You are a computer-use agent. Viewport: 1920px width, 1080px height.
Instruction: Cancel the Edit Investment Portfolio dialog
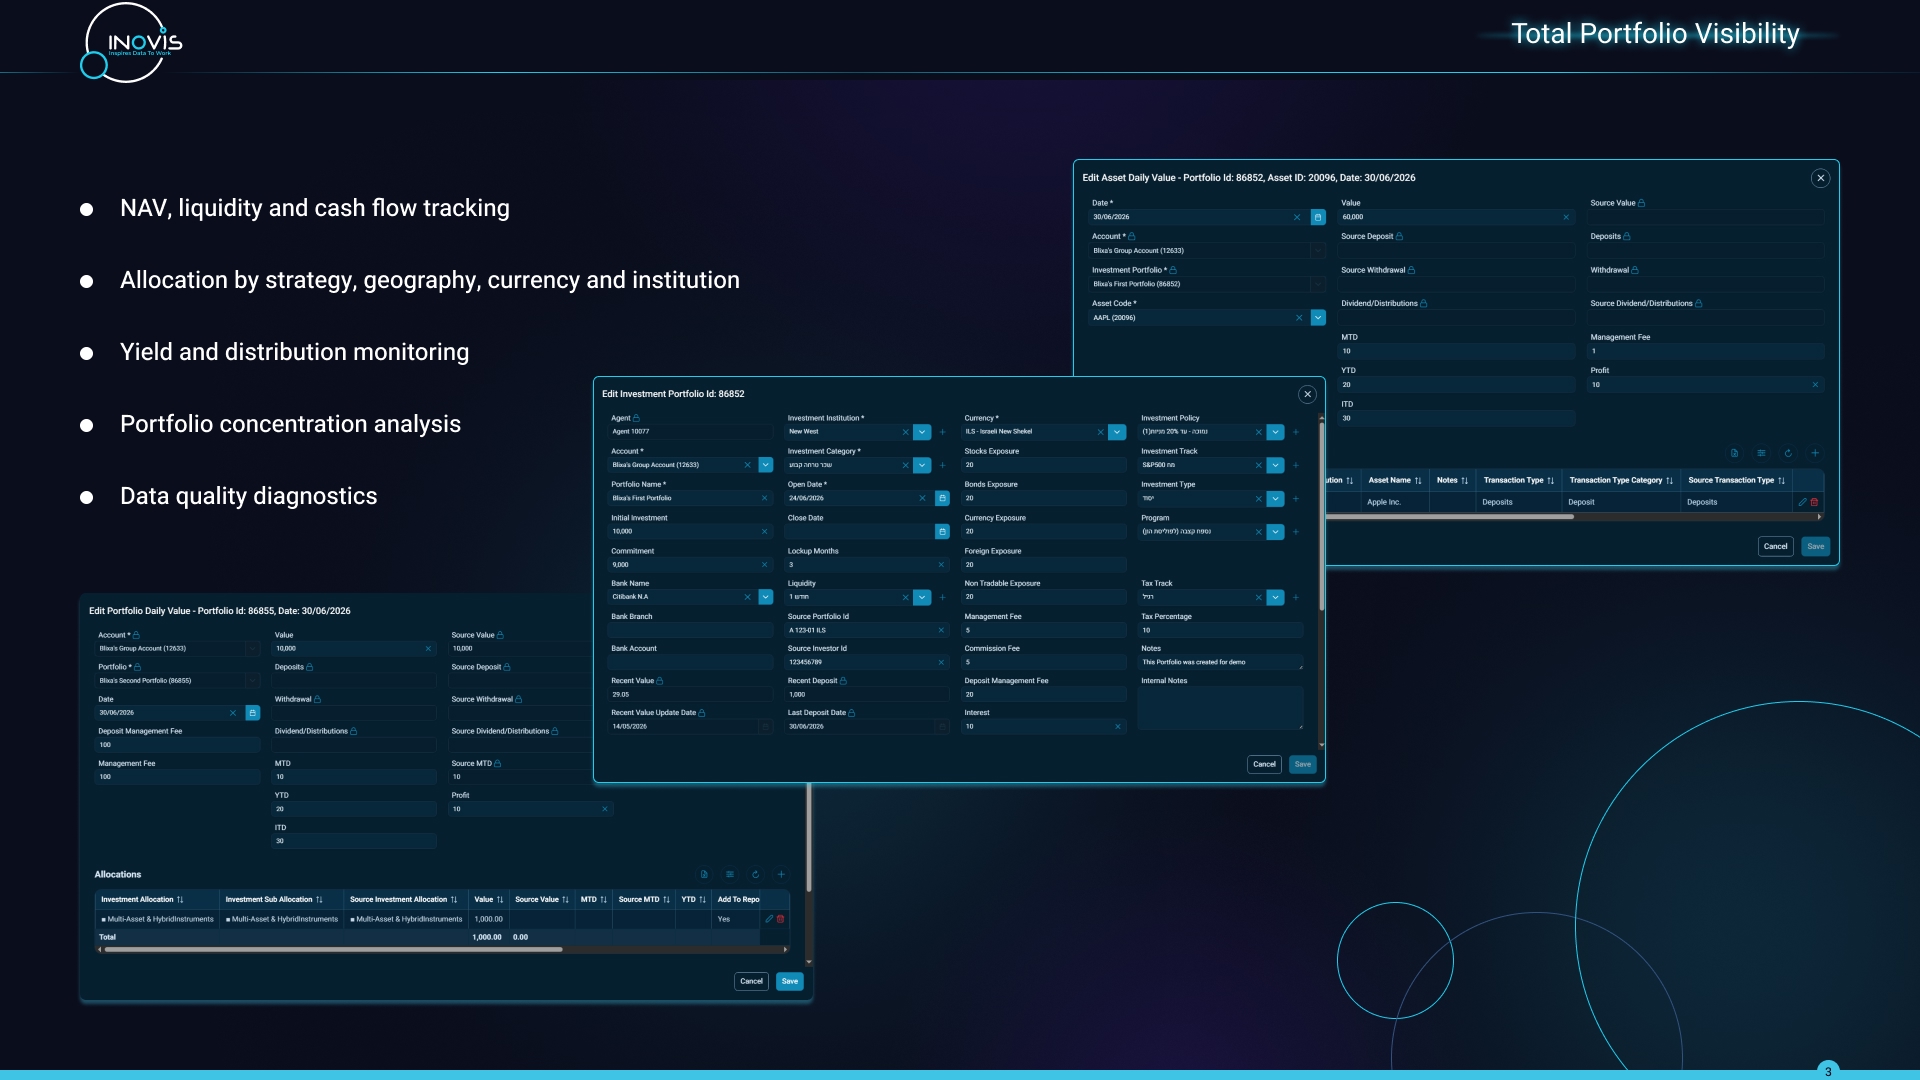[1264, 764]
